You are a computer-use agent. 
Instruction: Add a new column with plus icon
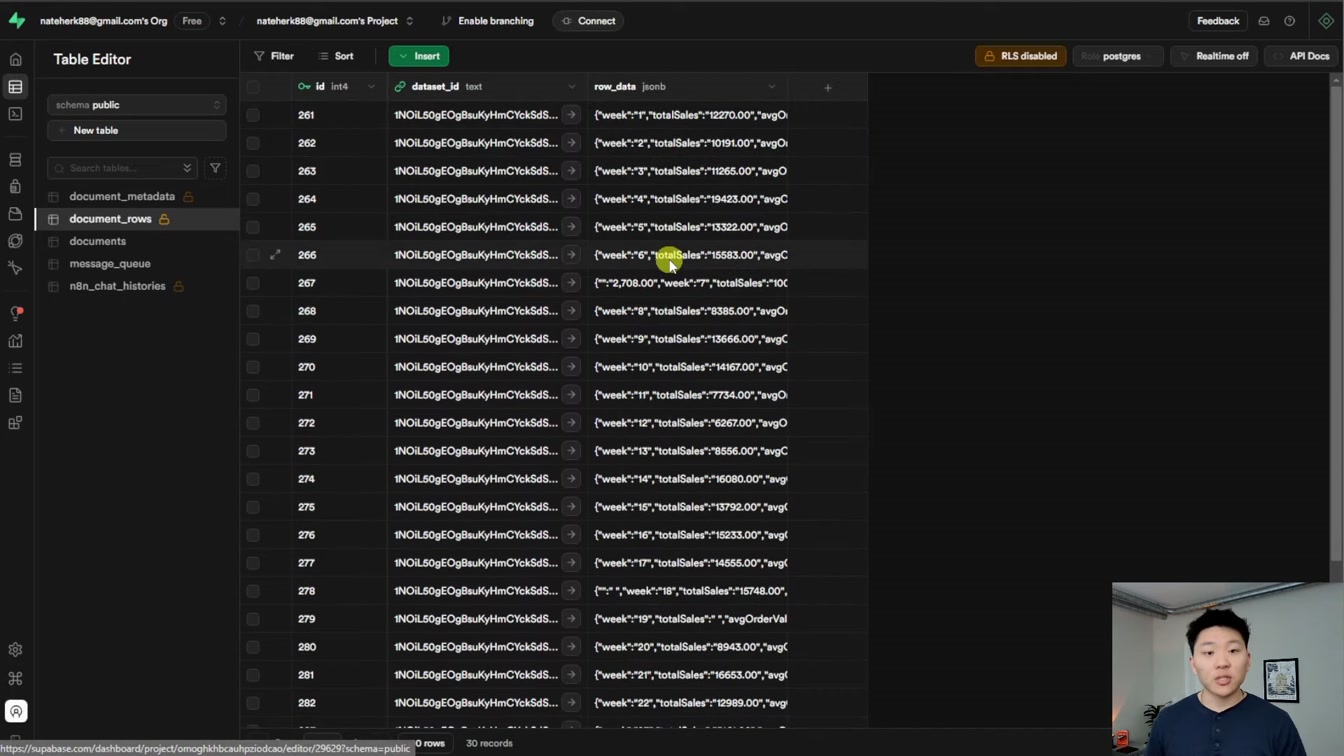pyautogui.click(x=828, y=87)
